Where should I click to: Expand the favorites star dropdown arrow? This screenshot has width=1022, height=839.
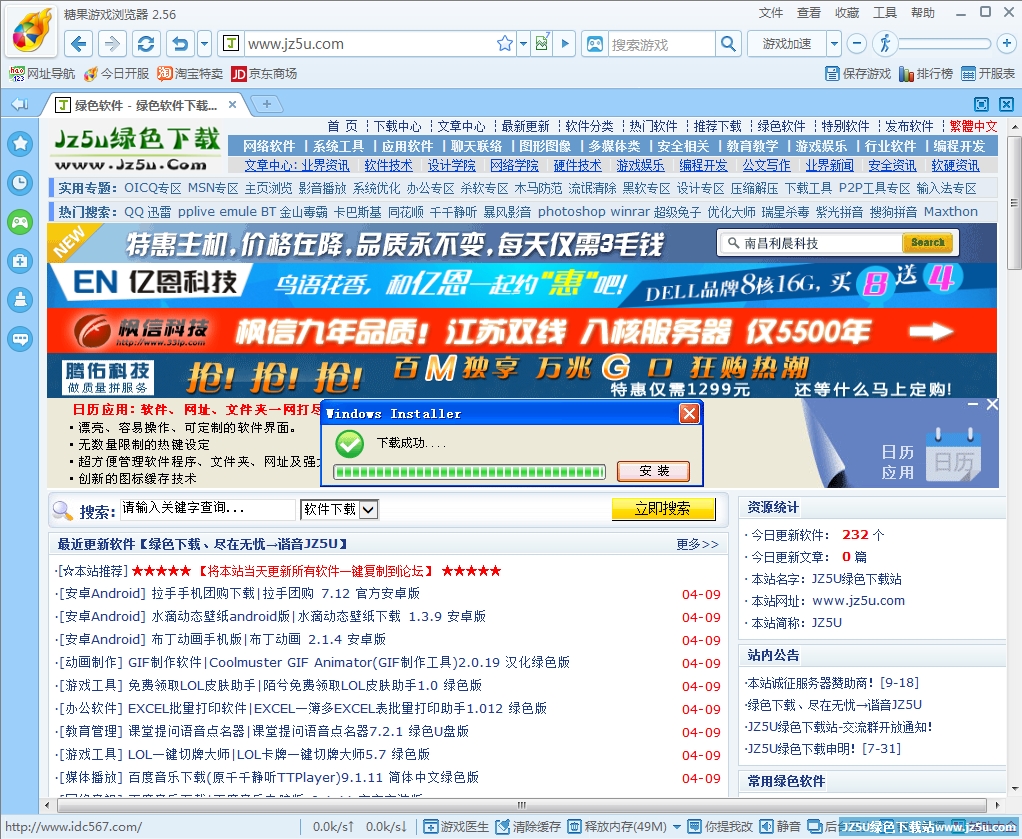pyautogui.click(x=523, y=44)
